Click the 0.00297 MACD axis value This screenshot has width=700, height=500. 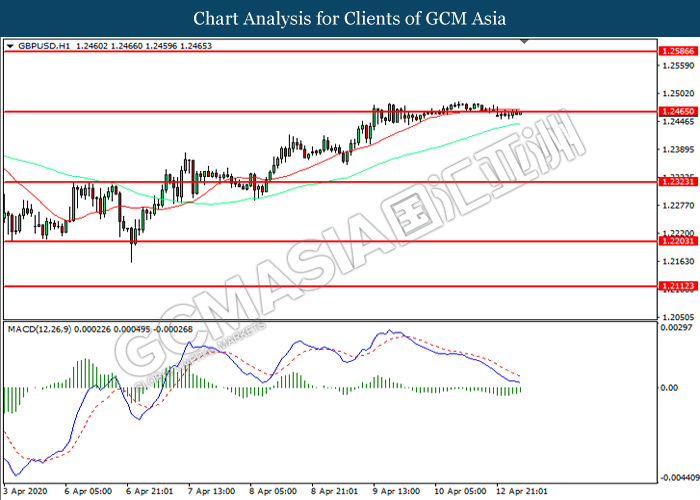675,327
